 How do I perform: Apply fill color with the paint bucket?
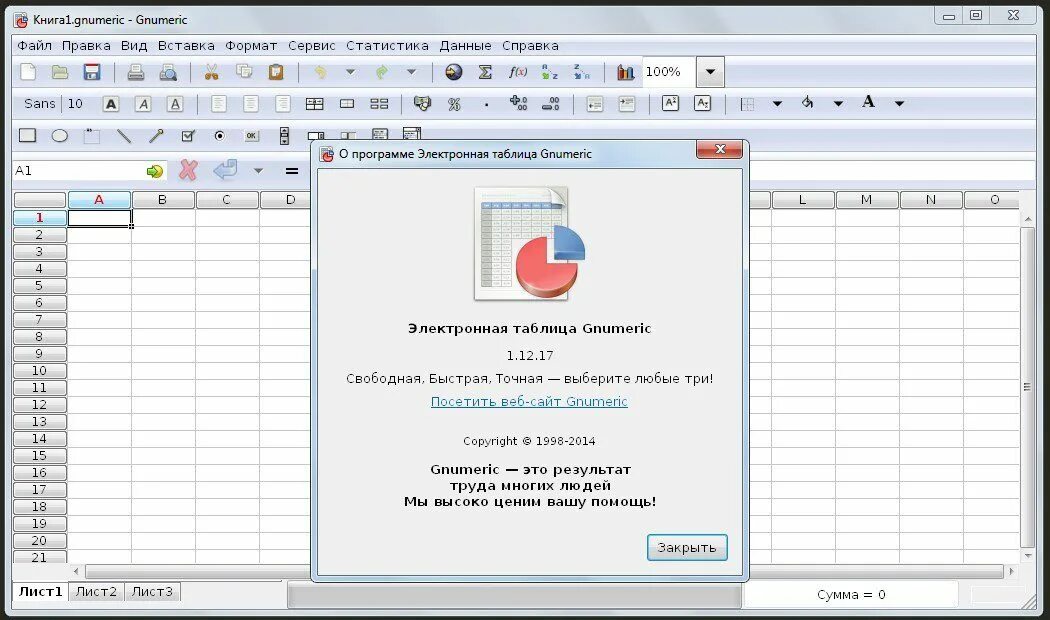pos(808,103)
